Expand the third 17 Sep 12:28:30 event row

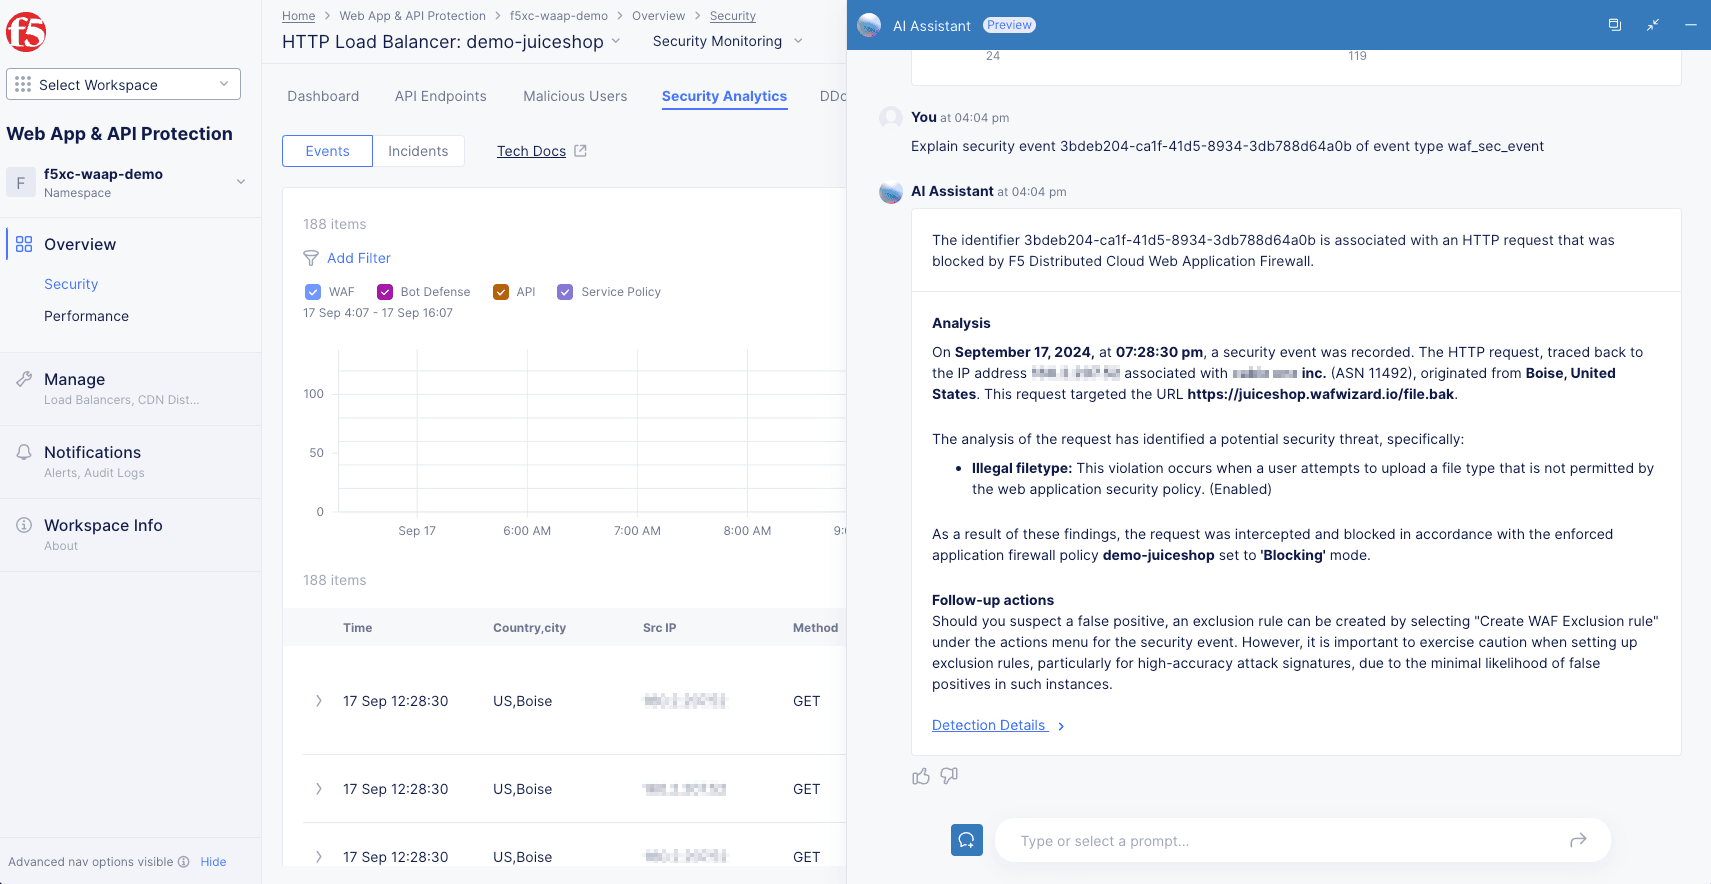319,857
